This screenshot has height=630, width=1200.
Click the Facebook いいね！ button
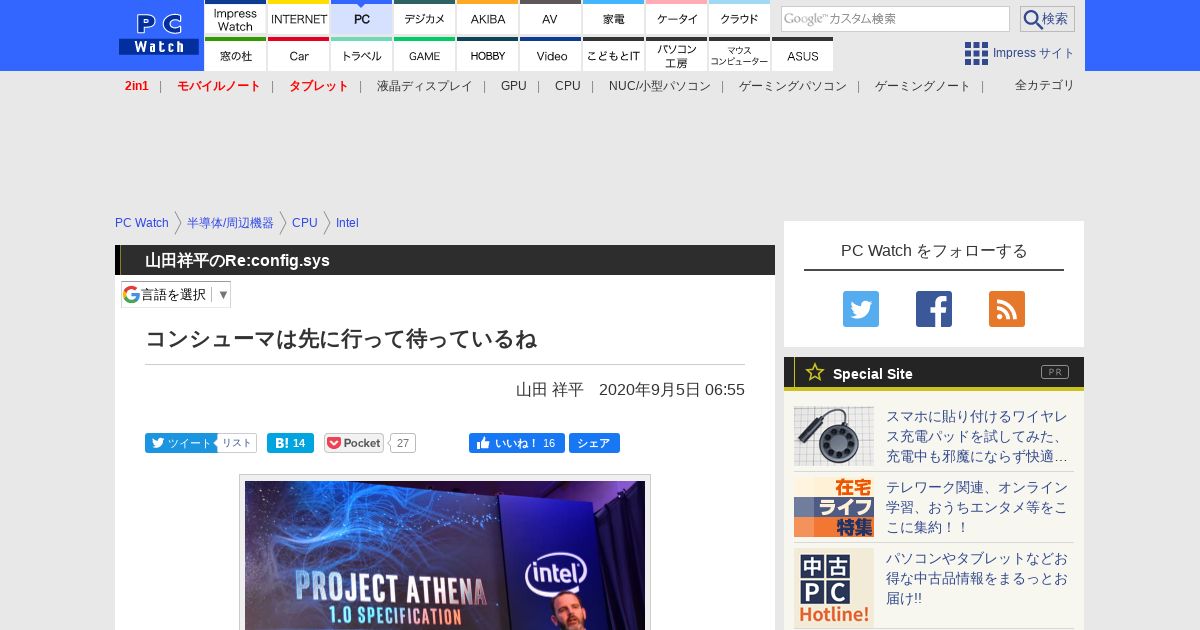point(517,443)
